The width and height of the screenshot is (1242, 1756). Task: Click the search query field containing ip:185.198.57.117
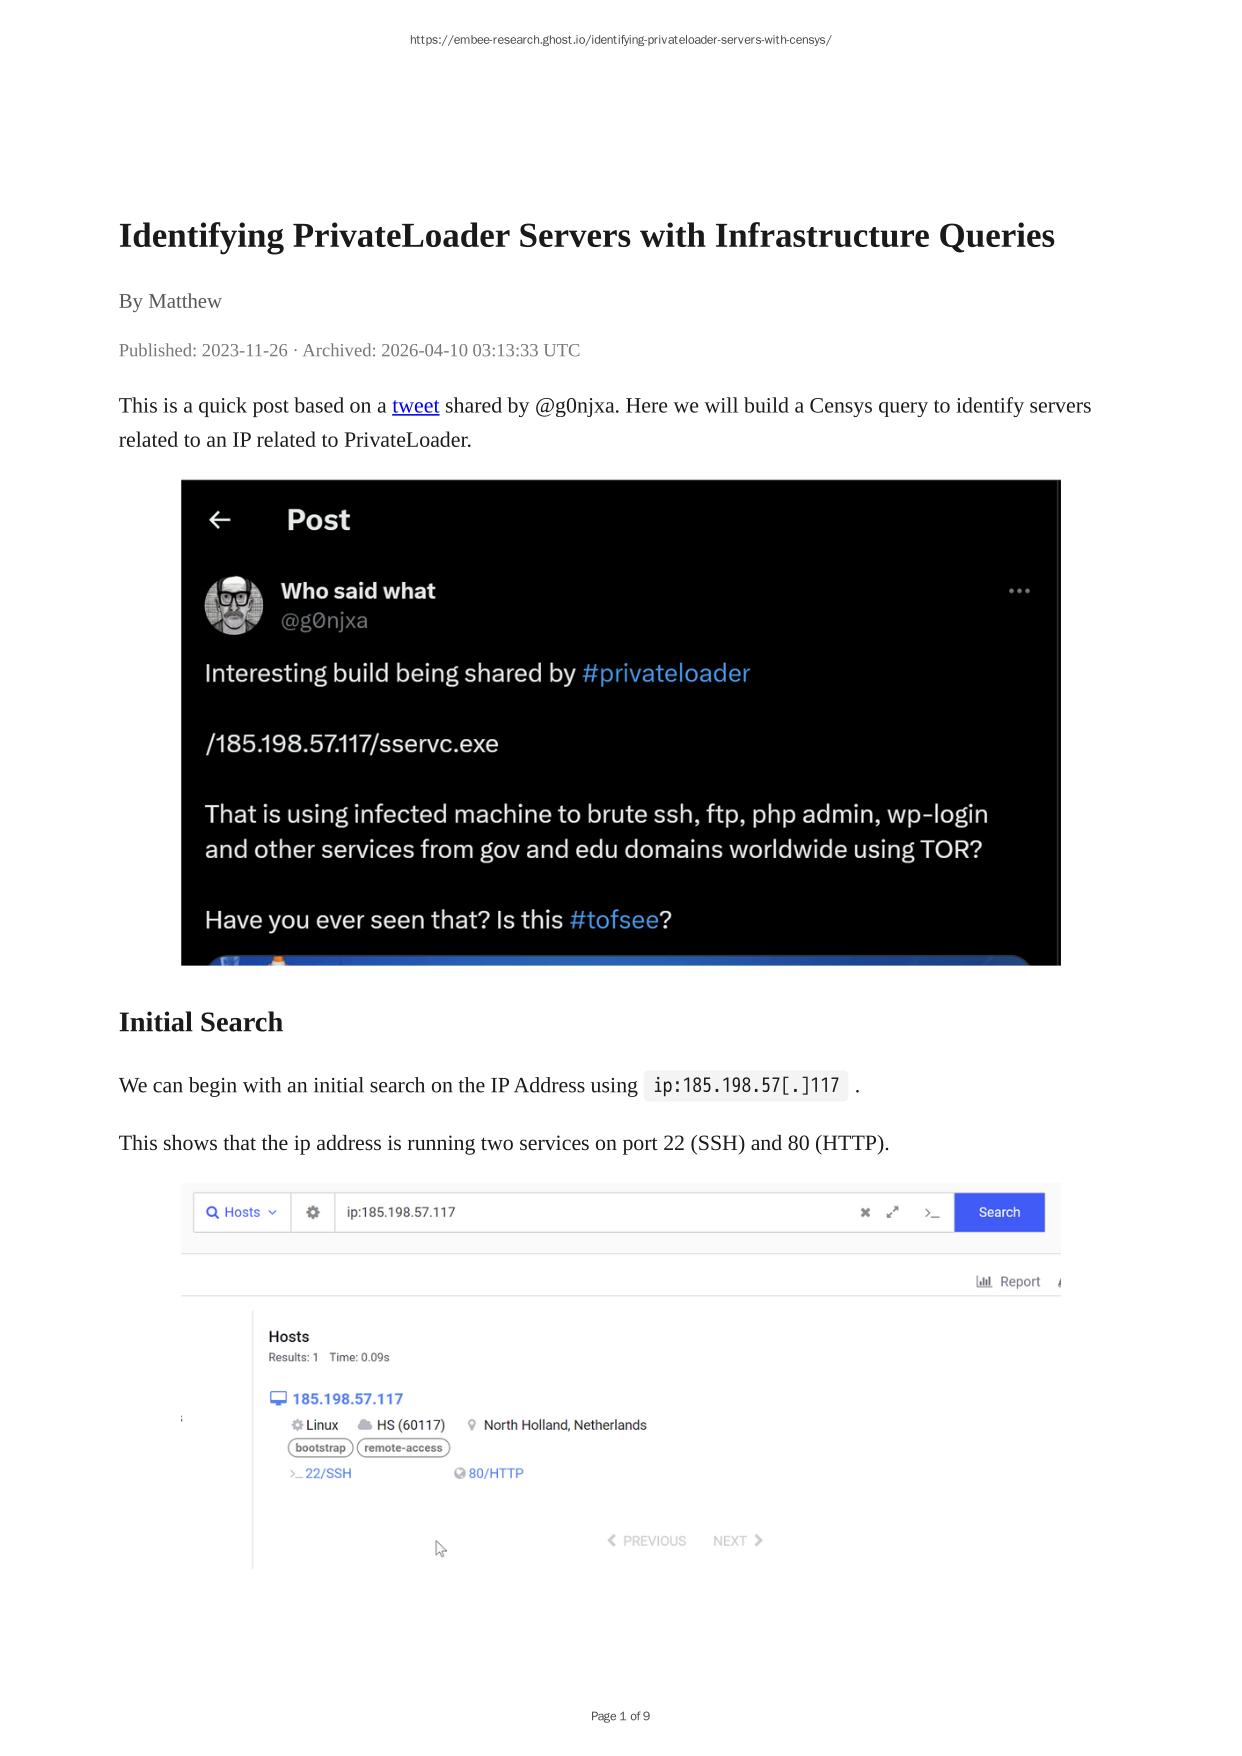pos(590,1212)
